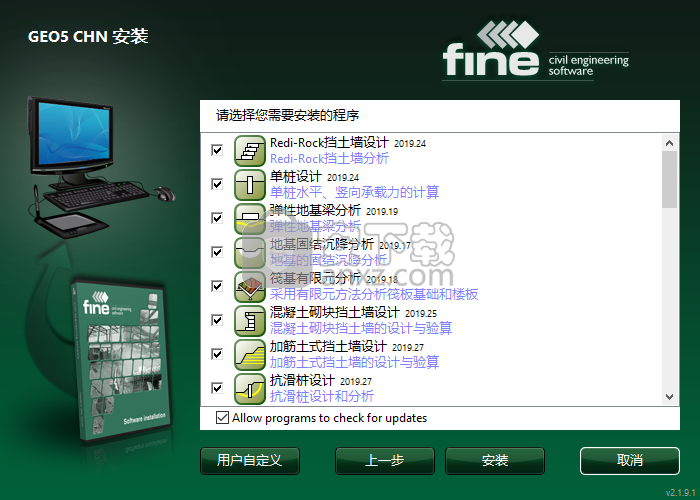Click the 加筋土式挡土墙设计 2019.27 title
This screenshot has height=500, width=700.
pos(347,346)
